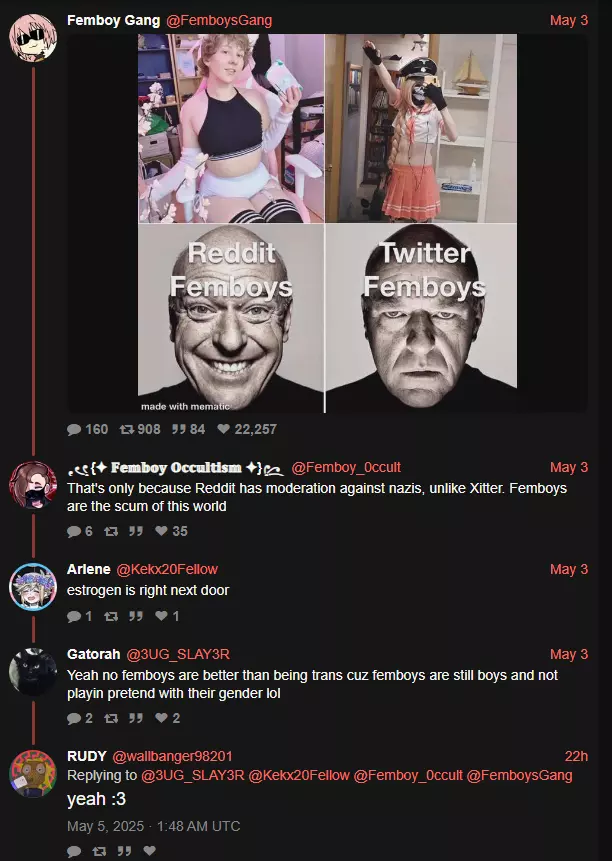Click the 22h timestamp on RUDY's post

click(576, 756)
